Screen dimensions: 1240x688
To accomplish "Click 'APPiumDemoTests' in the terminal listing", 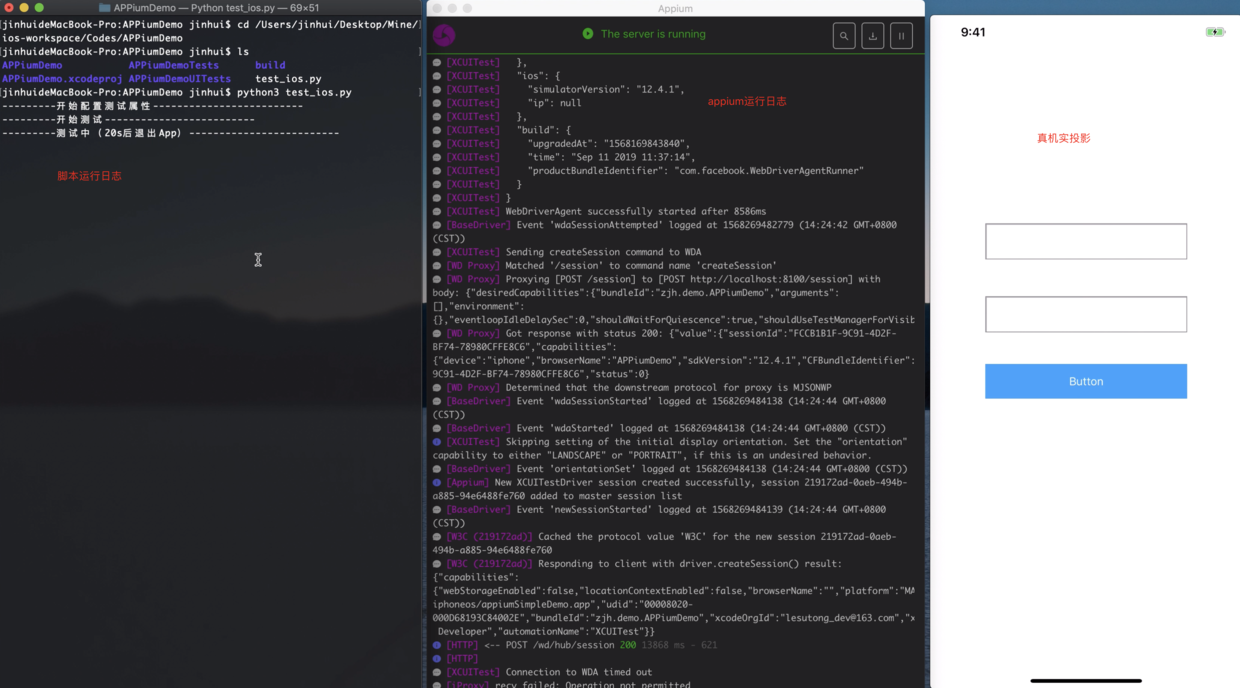I will tap(173, 65).
